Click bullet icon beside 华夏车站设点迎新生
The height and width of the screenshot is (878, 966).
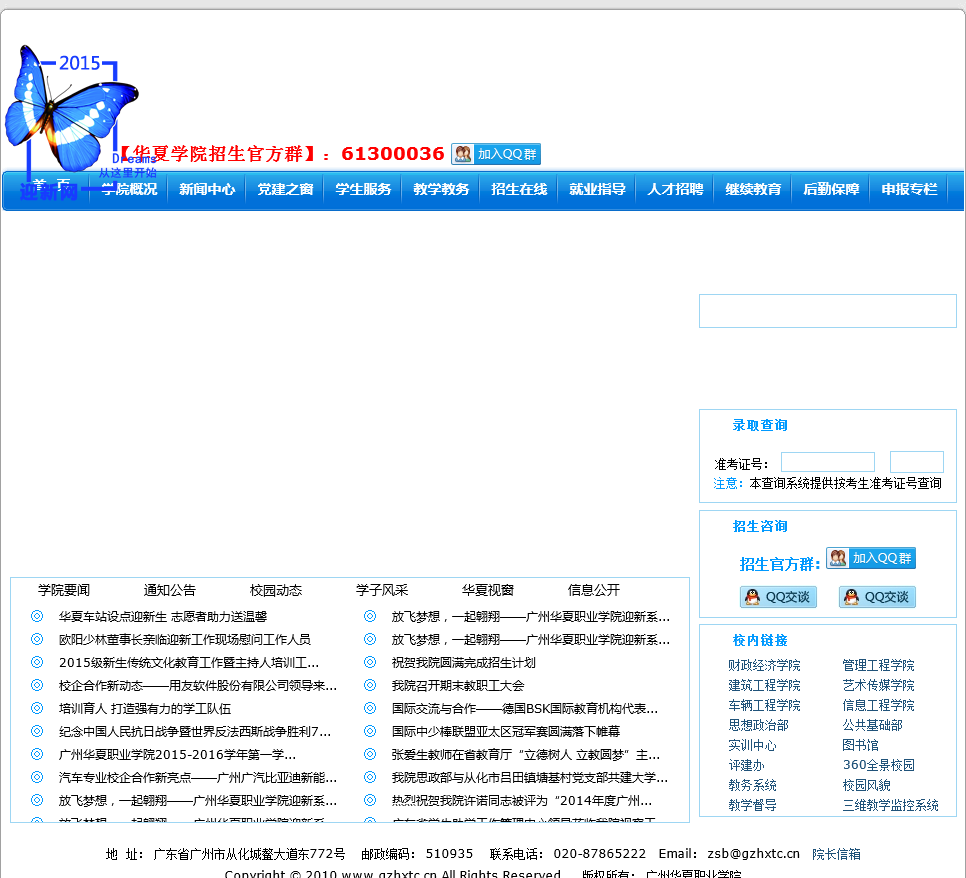pos(37,616)
